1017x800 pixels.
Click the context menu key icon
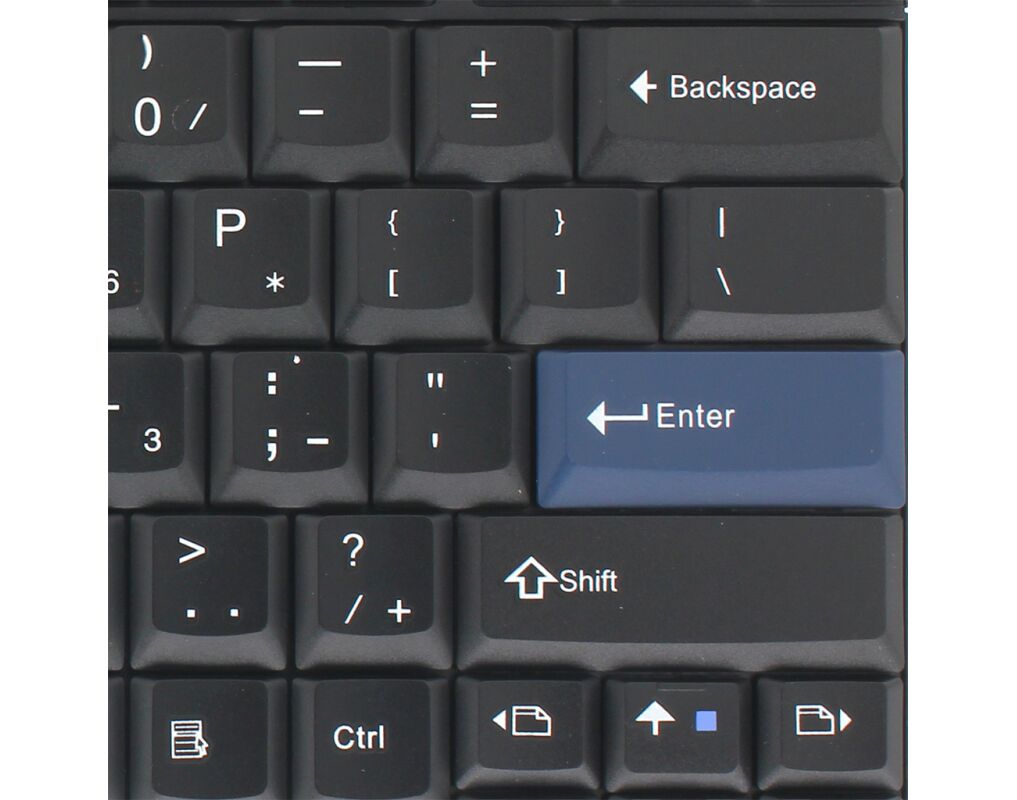[209, 738]
